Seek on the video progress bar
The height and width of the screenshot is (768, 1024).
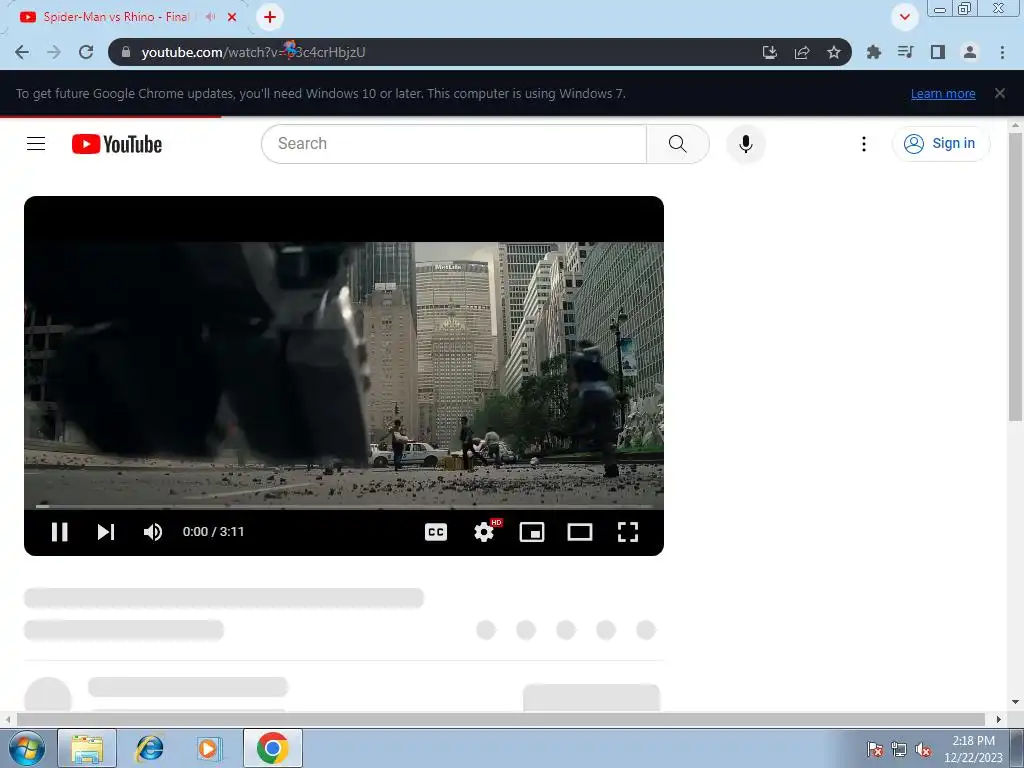coord(344,506)
